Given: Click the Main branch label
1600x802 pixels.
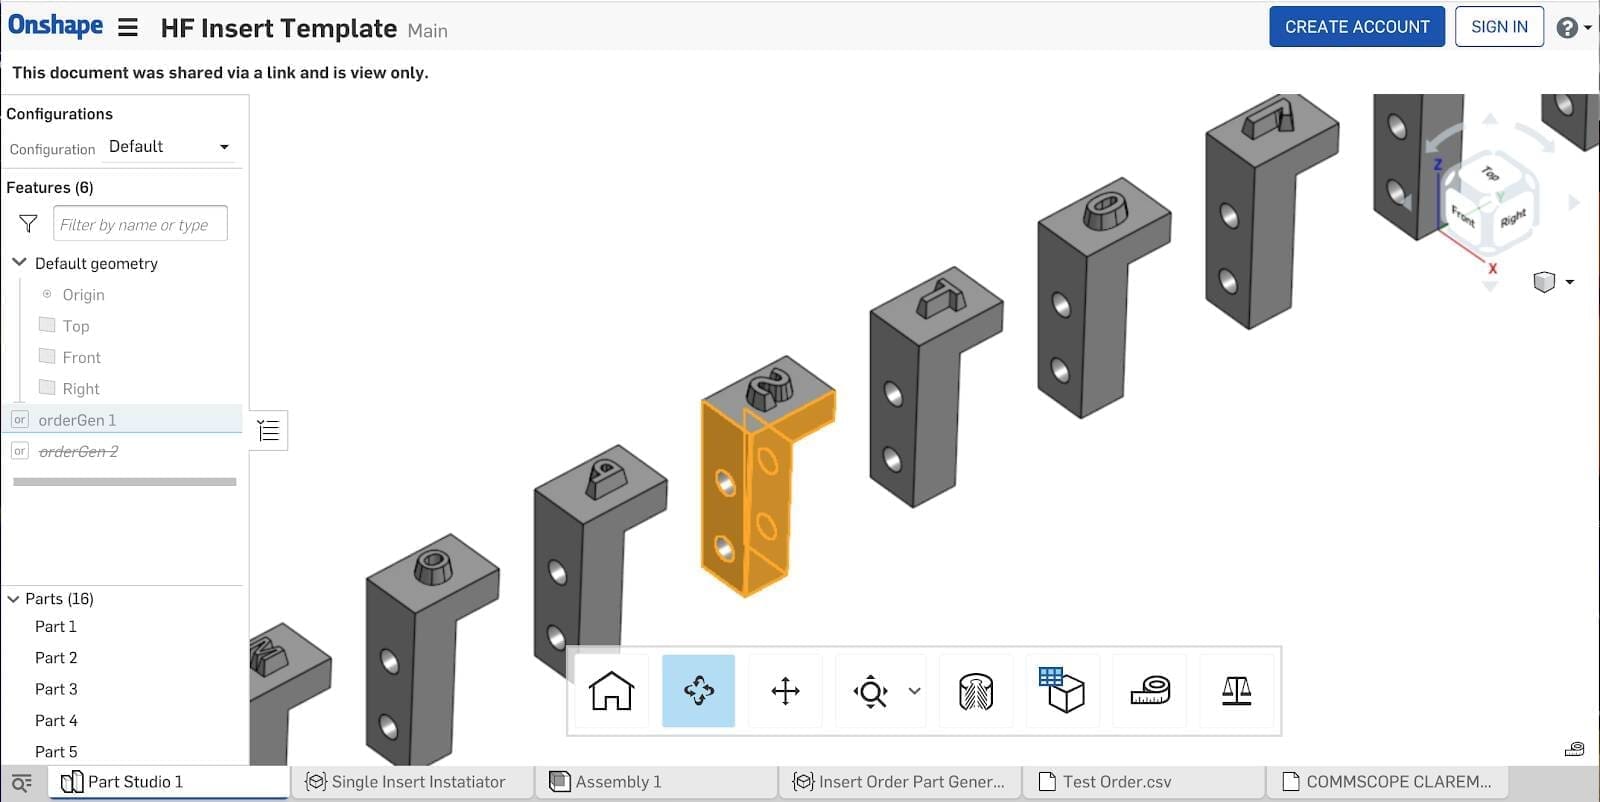Looking at the screenshot, I should (428, 31).
